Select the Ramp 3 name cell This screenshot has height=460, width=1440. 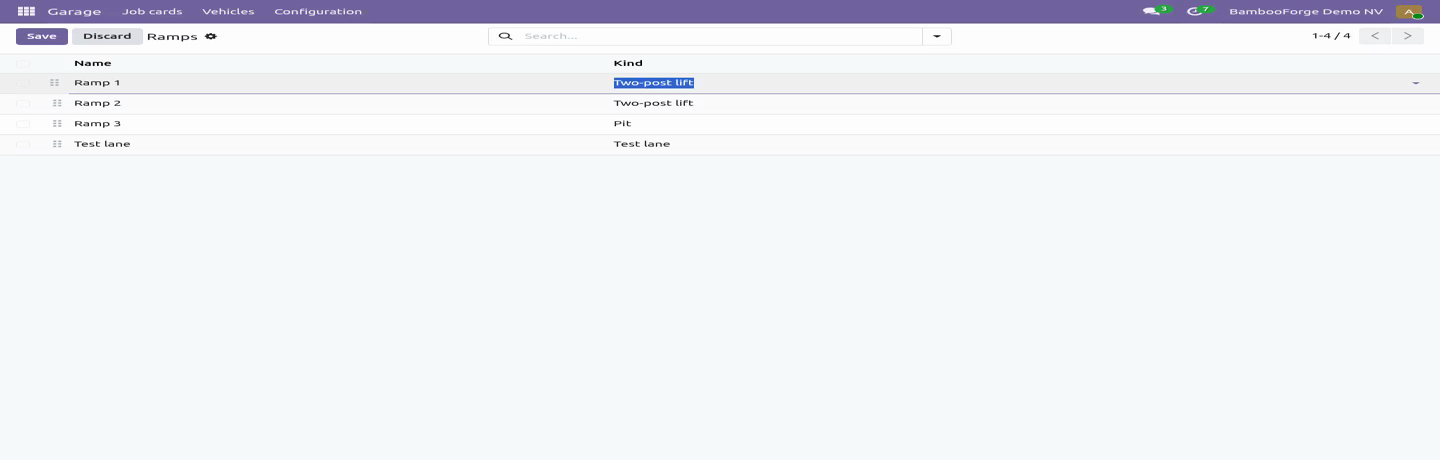coord(339,124)
